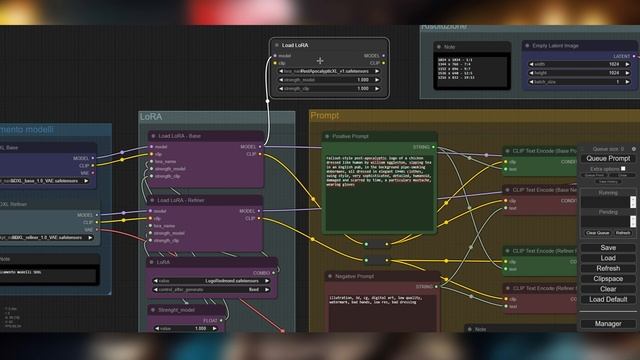Open lora_name dropdown in Load LoRA node
The image size is (640, 360).
(329, 71)
